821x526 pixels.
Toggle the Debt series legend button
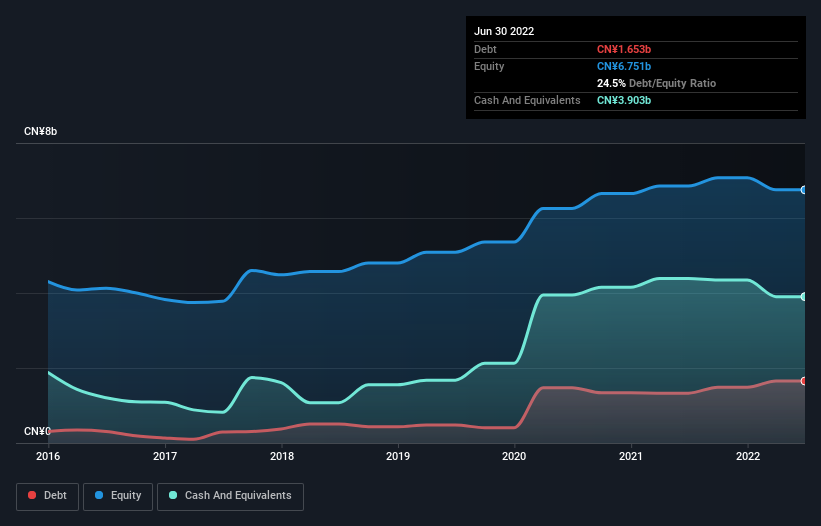click(48, 496)
